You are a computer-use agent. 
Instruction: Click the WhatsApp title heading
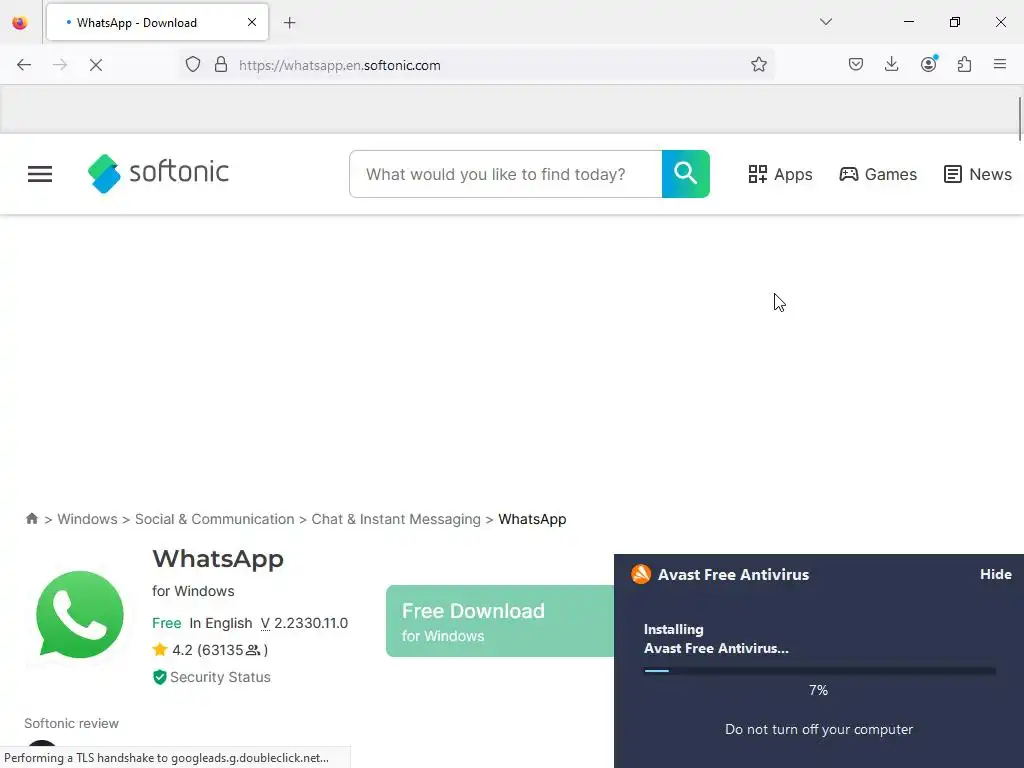pos(218,559)
